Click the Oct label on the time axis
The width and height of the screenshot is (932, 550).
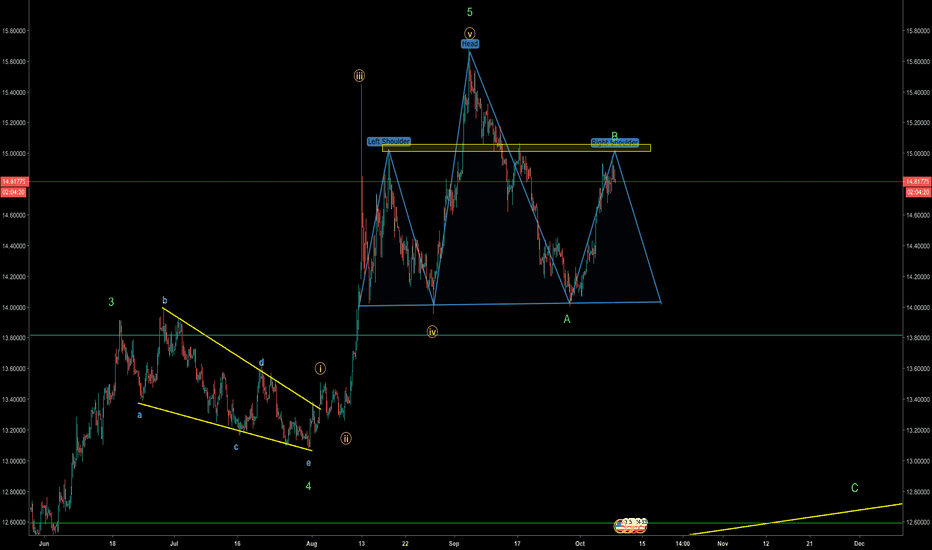coord(580,543)
